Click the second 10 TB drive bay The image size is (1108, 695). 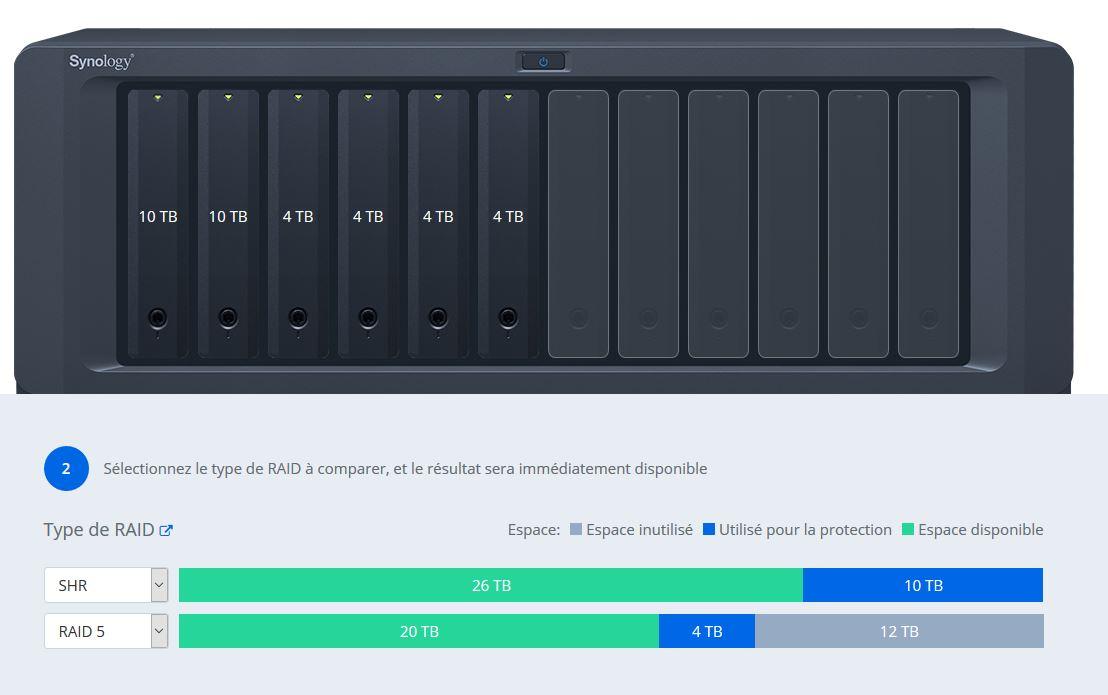(x=228, y=223)
